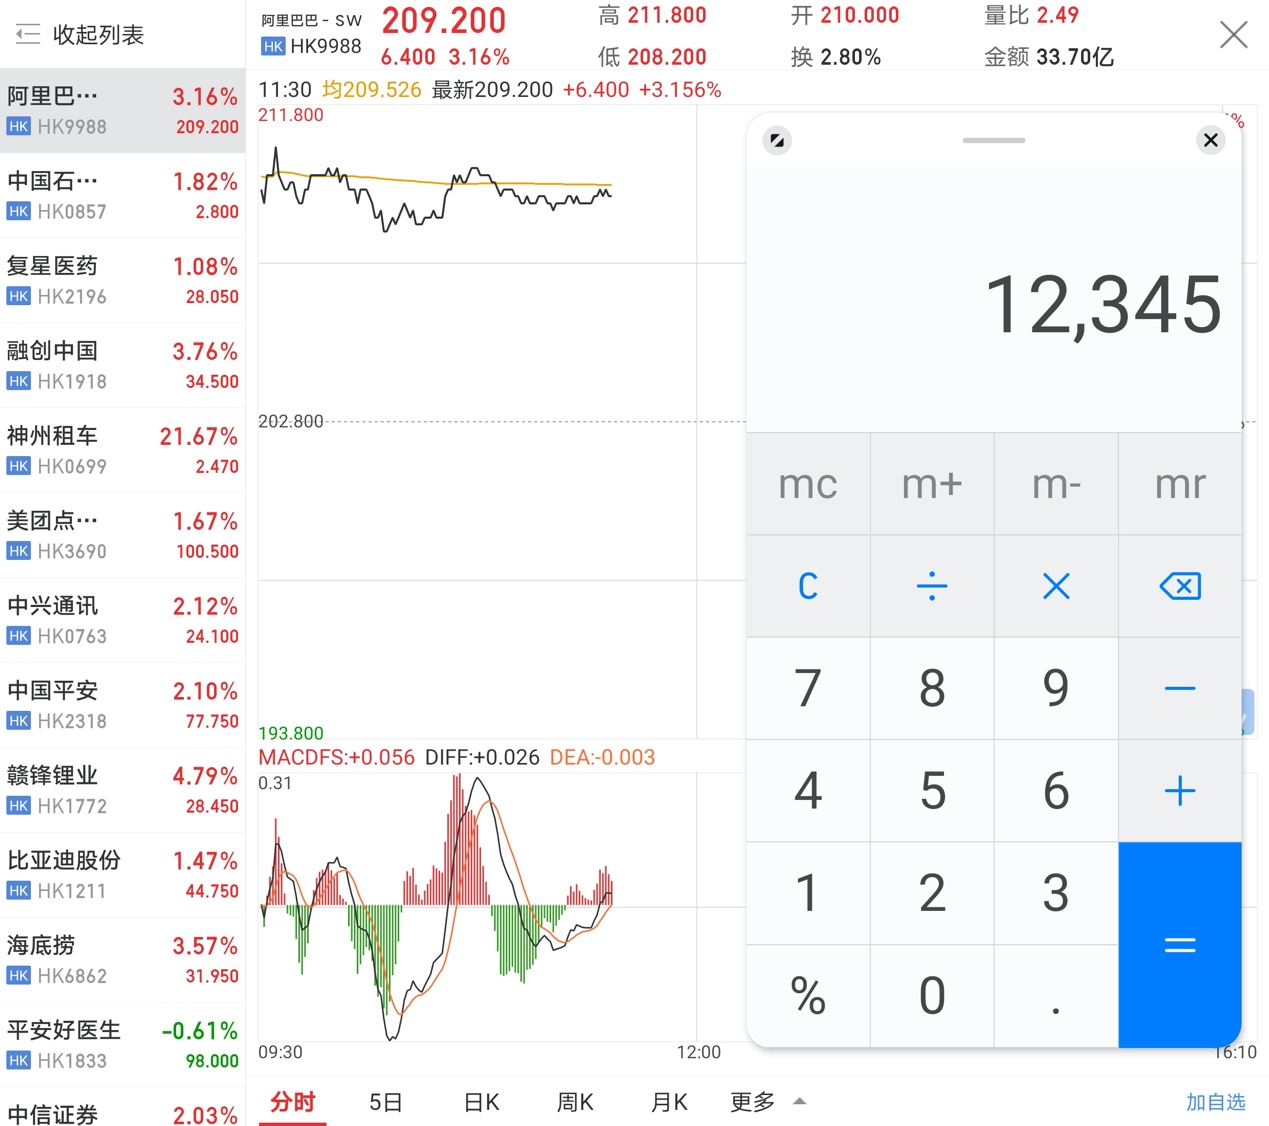The width and height of the screenshot is (1269, 1126).
Task: Tap the multiplication key on the calculator
Action: click(x=1055, y=586)
